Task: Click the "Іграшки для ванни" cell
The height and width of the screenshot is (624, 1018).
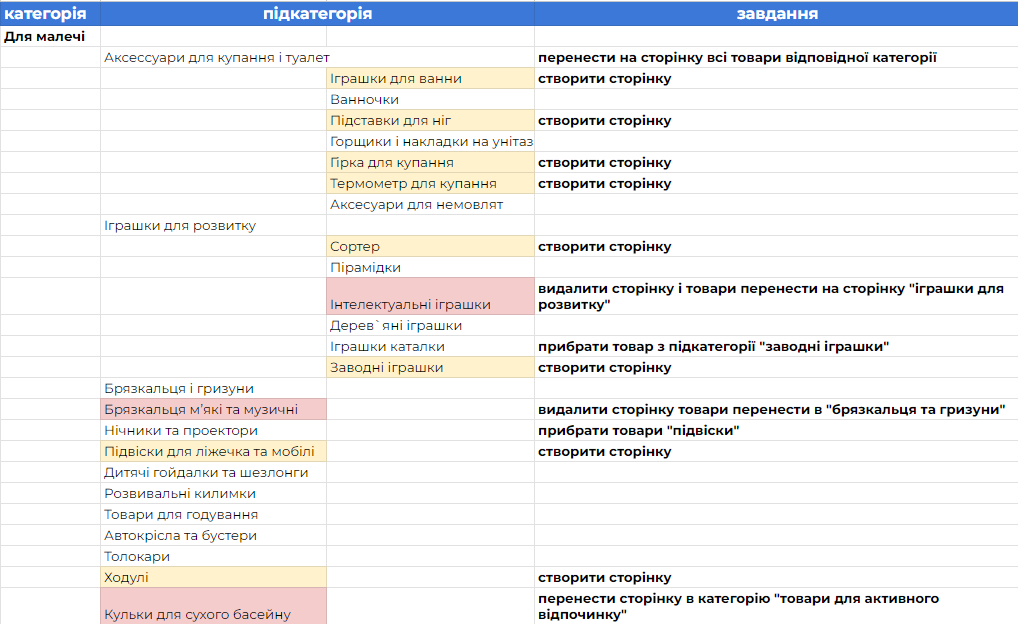Action: click(x=430, y=78)
